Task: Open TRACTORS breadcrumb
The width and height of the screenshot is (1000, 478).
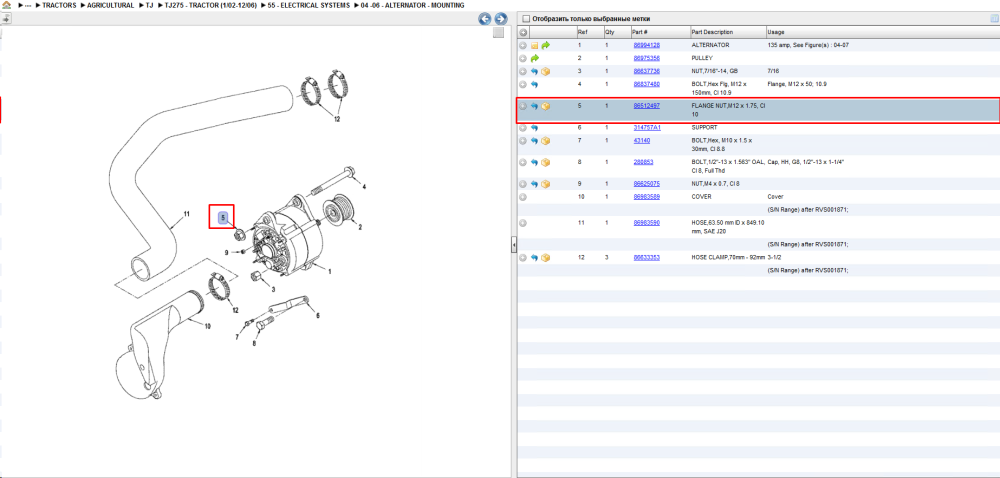Action: point(59,5)
